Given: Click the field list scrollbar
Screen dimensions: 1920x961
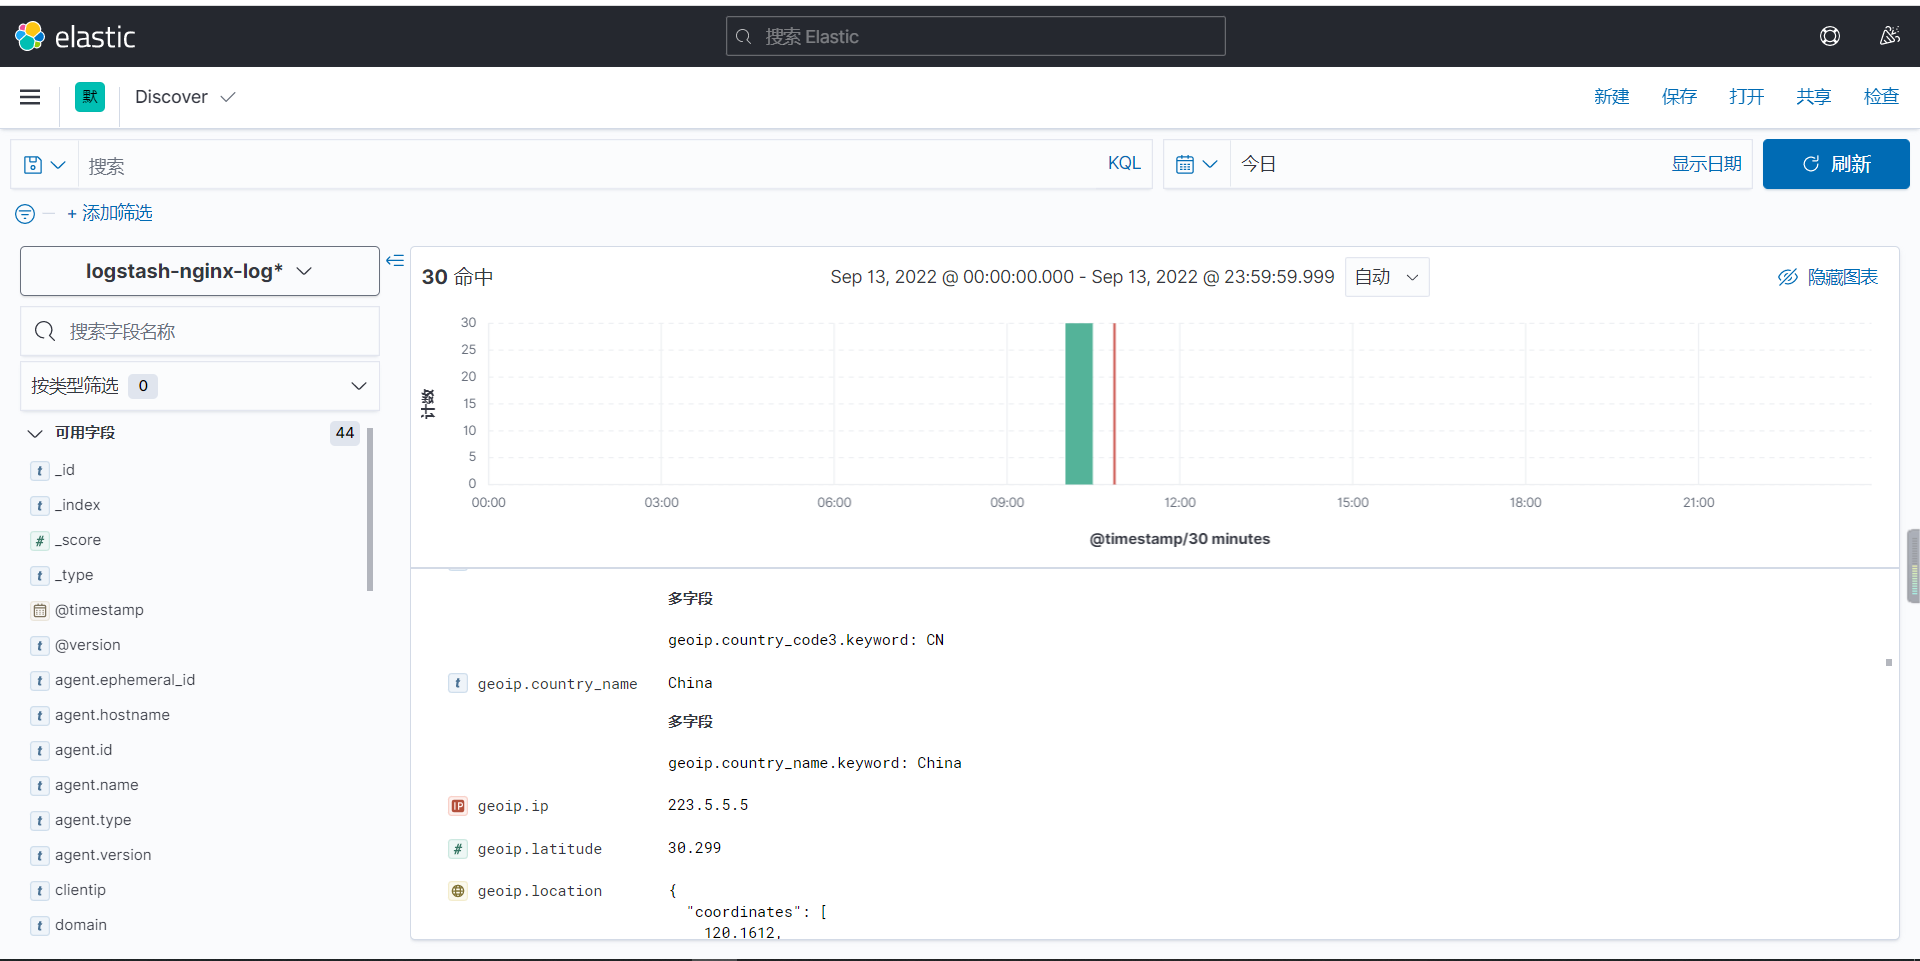Looking at the screenshot, I should click(370, 510).
